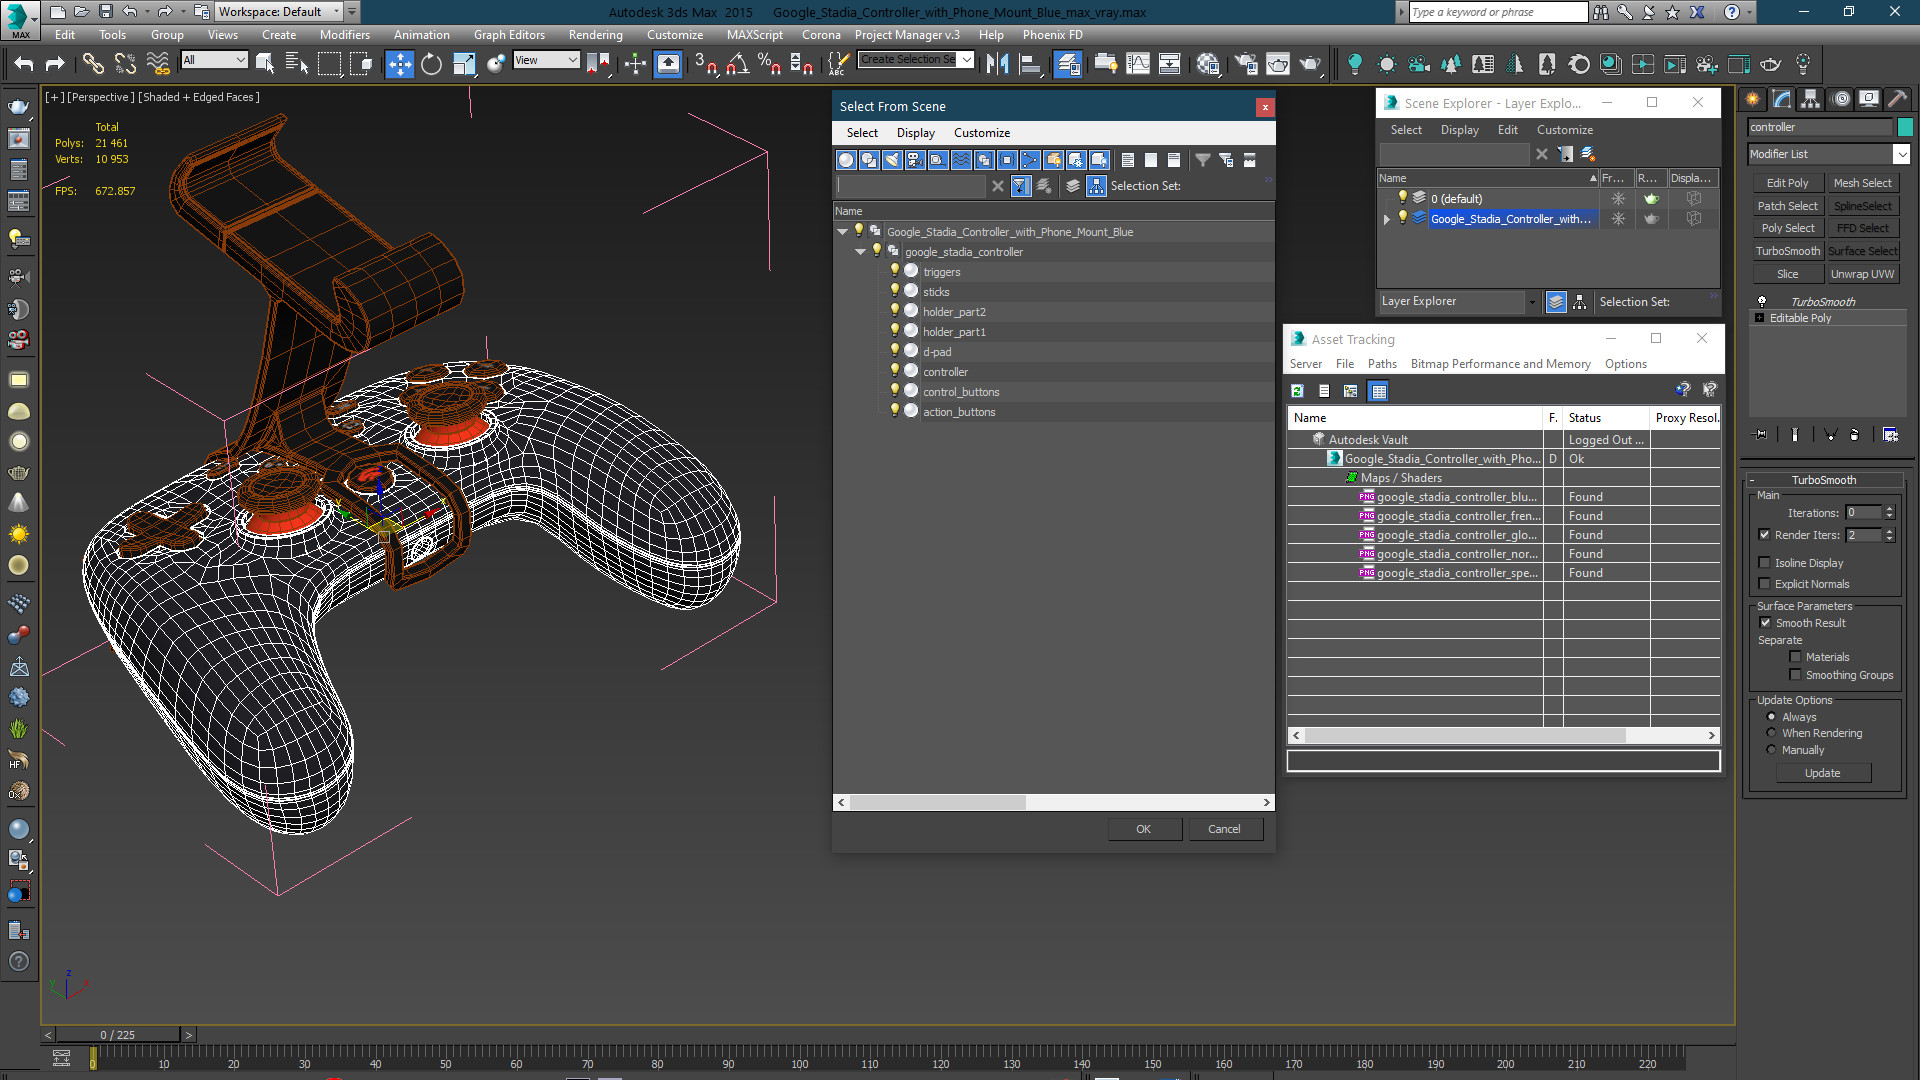Click OK in Select From Scene

[x=1143, y=829]
